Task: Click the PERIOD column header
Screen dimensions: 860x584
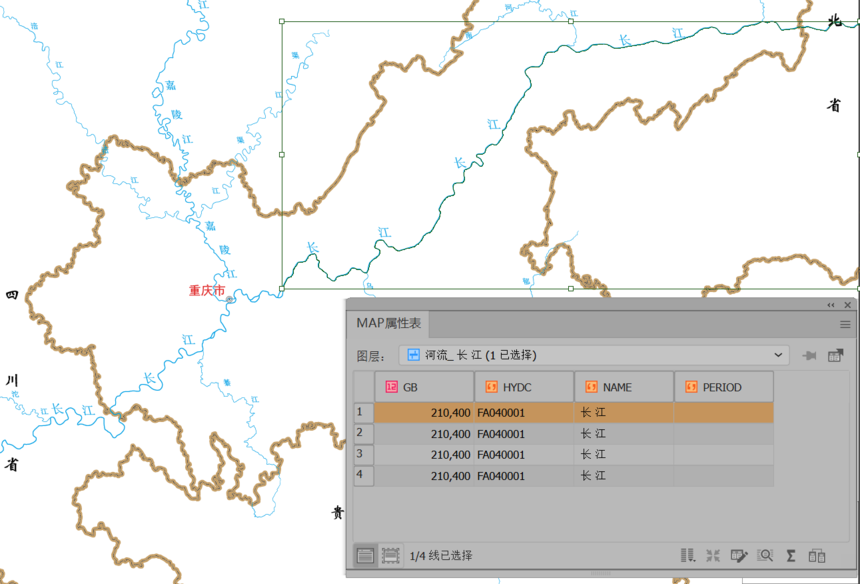Action: click(724, 387)
